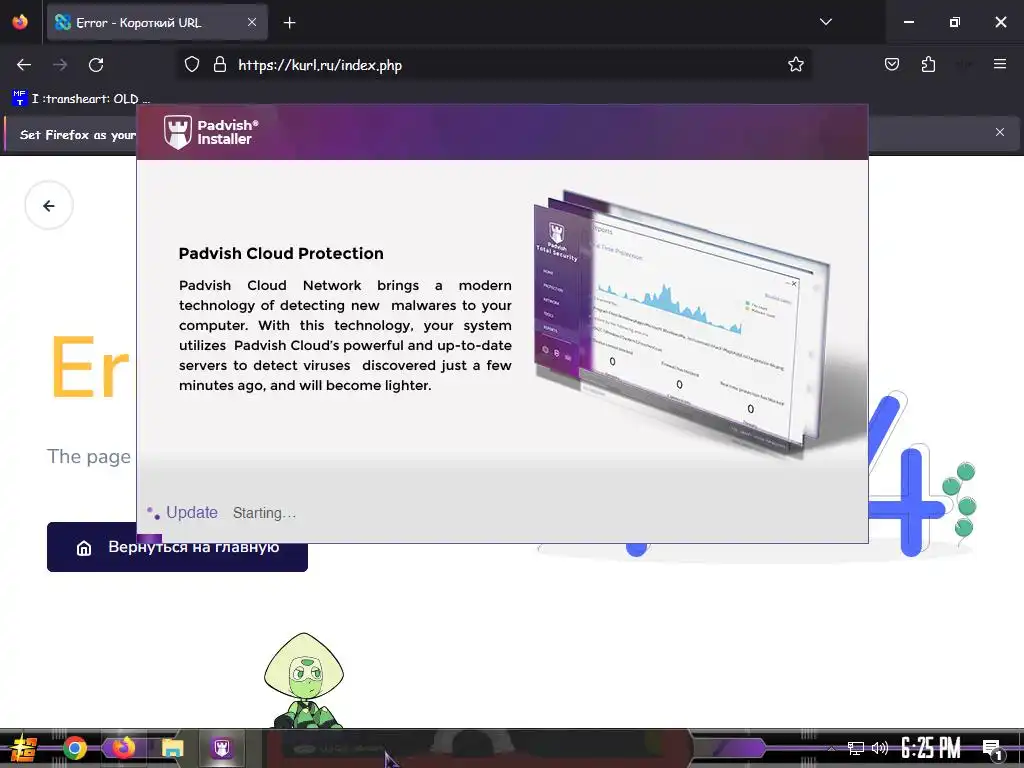The width and height of the screenshot is (1024, 768).
Task: Select the Error - Короткий URL tab
Action: 157,22
